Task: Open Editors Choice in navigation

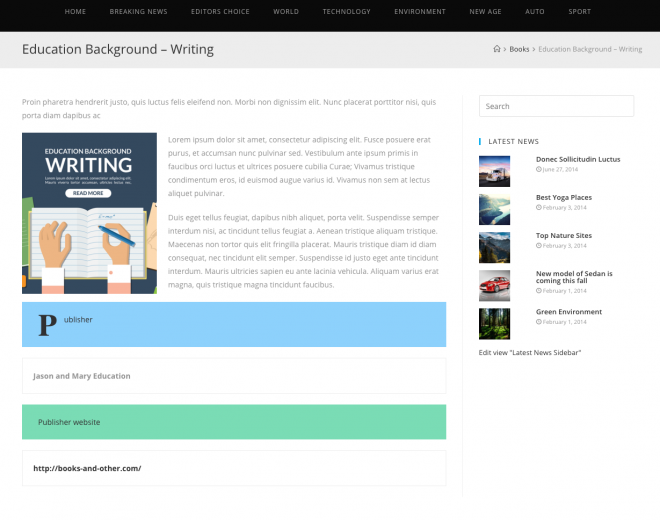Action: [x=220, y=12]
